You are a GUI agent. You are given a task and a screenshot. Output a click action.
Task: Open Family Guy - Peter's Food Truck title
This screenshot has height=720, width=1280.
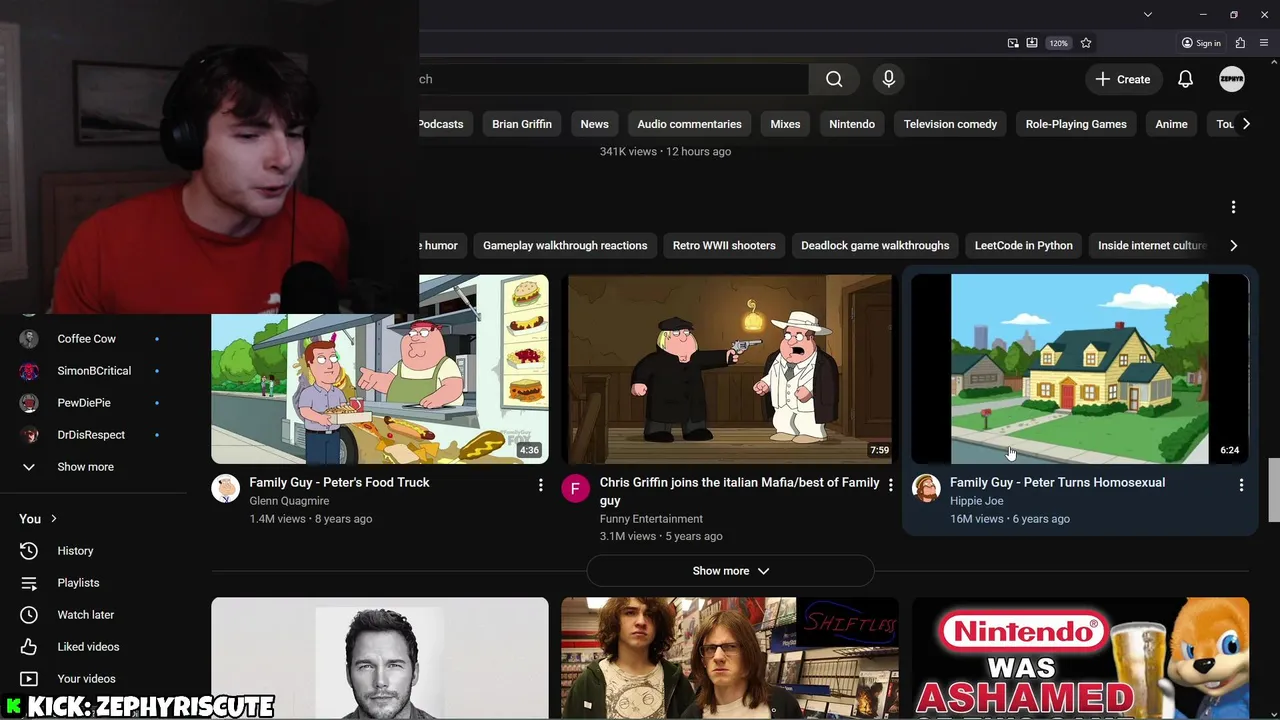pos(339,482)
